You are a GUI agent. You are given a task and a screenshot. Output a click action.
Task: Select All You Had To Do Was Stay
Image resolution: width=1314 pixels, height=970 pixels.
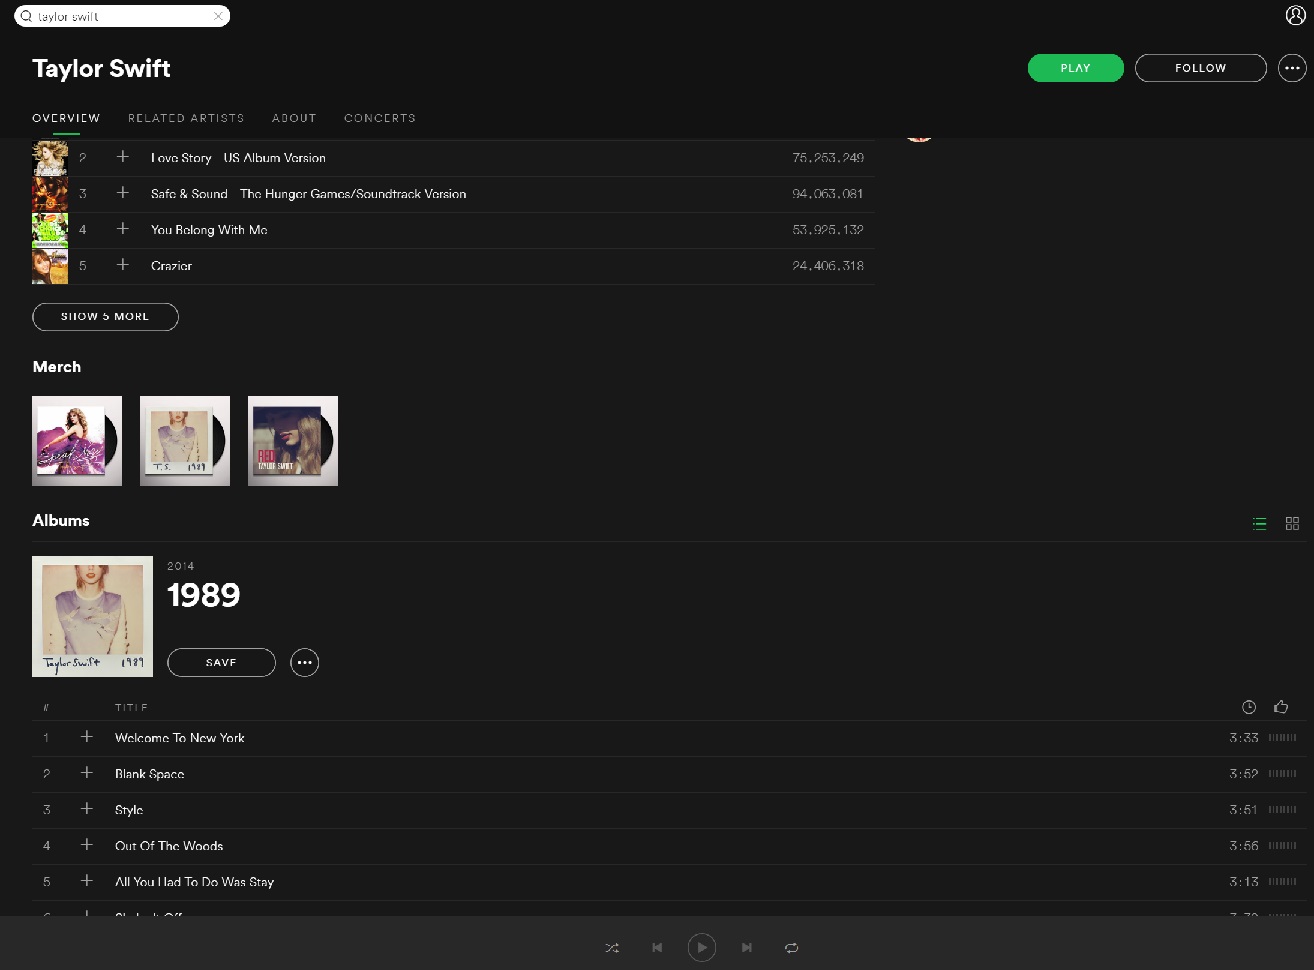(194, 882)
